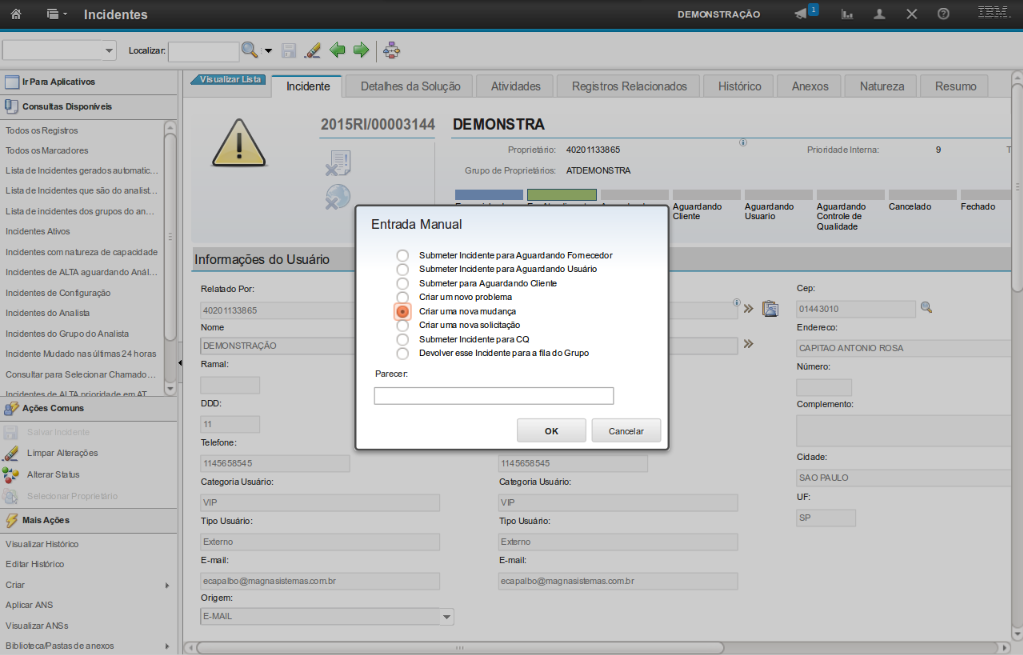The image size is (1023, 655).
Task: Click the search magnifier icon beside Localizar
Action: pyautogui.click(x=249, y=50)
